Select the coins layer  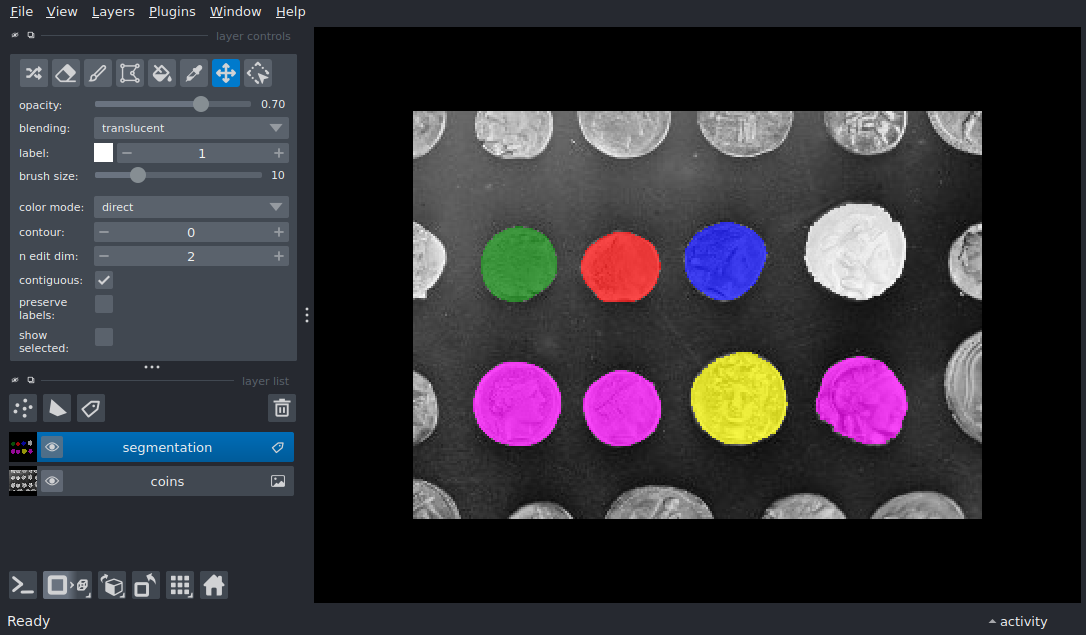(167, 482)
